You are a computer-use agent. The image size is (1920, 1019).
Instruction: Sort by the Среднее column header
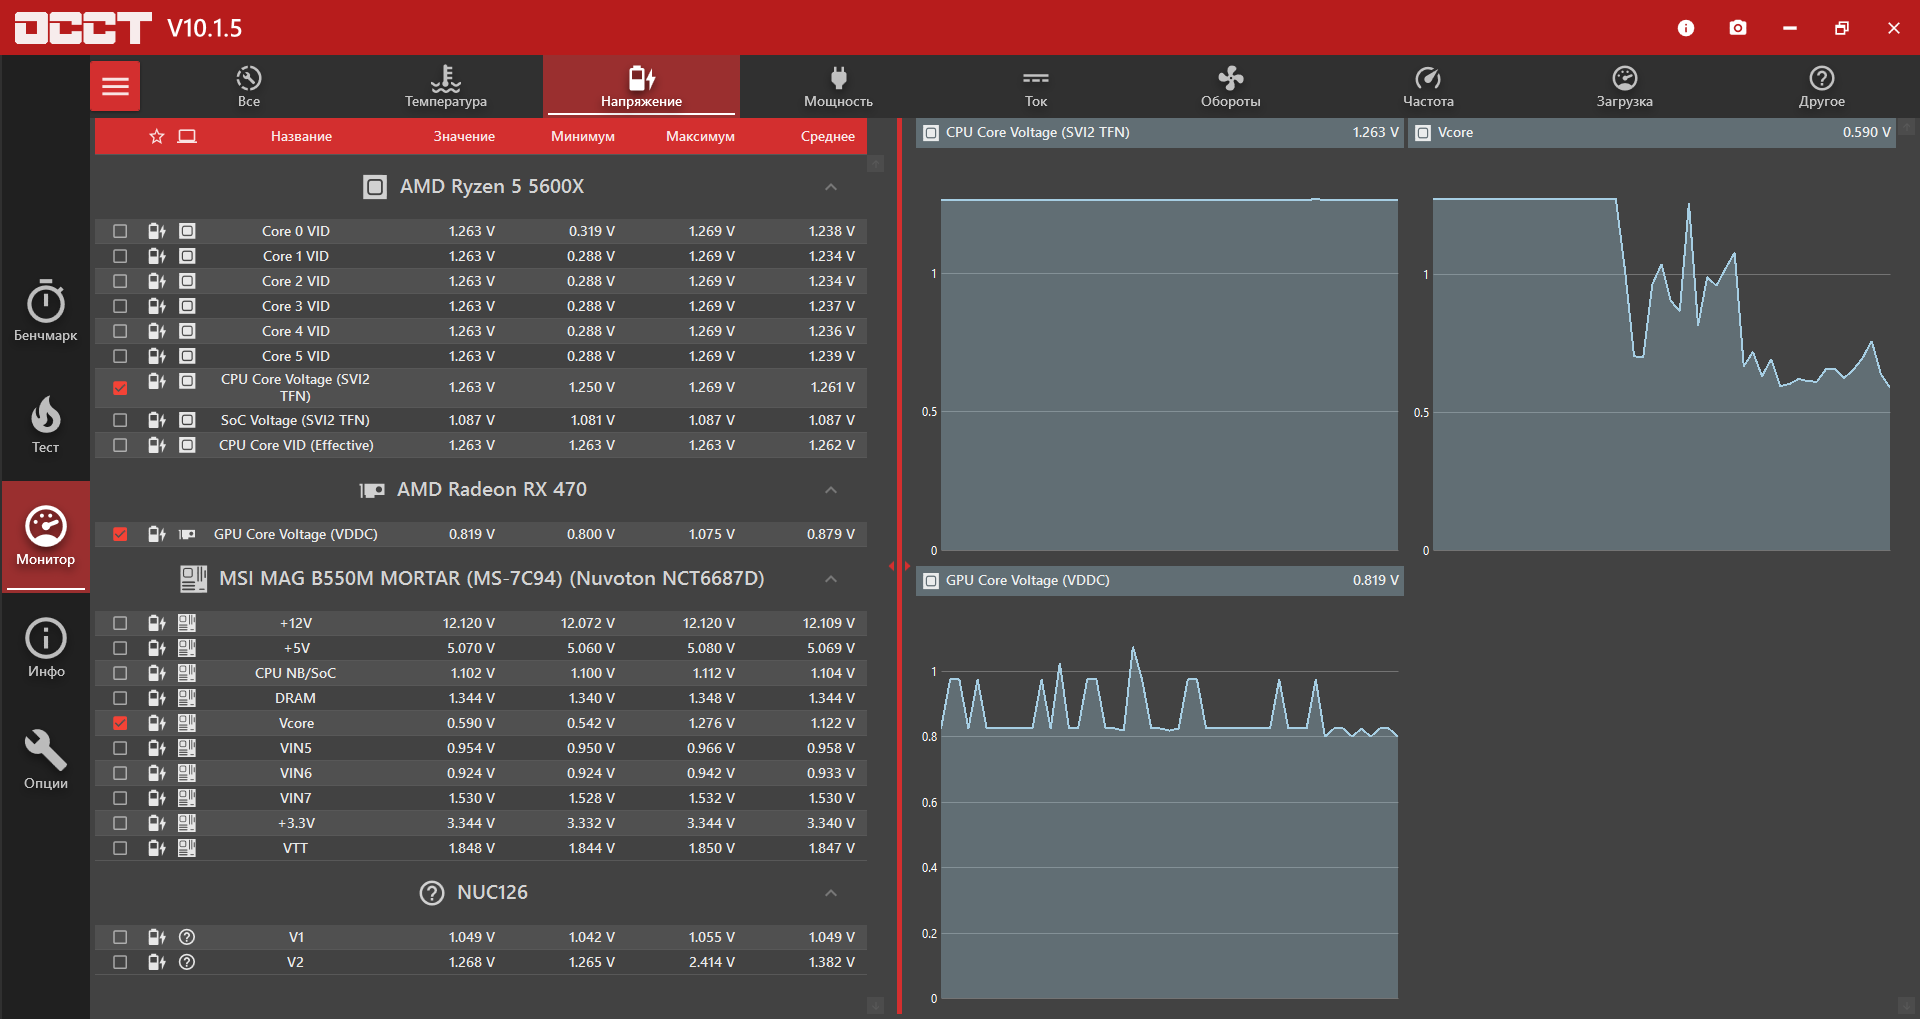click(828, 136)
